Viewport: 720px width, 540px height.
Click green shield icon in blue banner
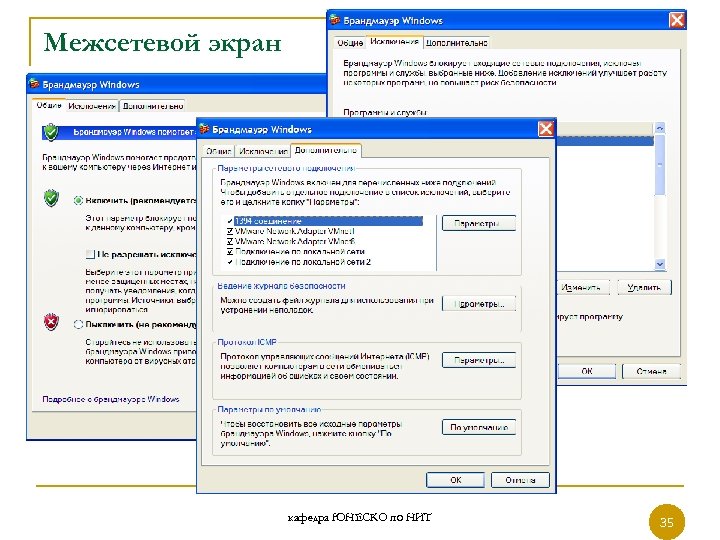[x=51, y=132]
